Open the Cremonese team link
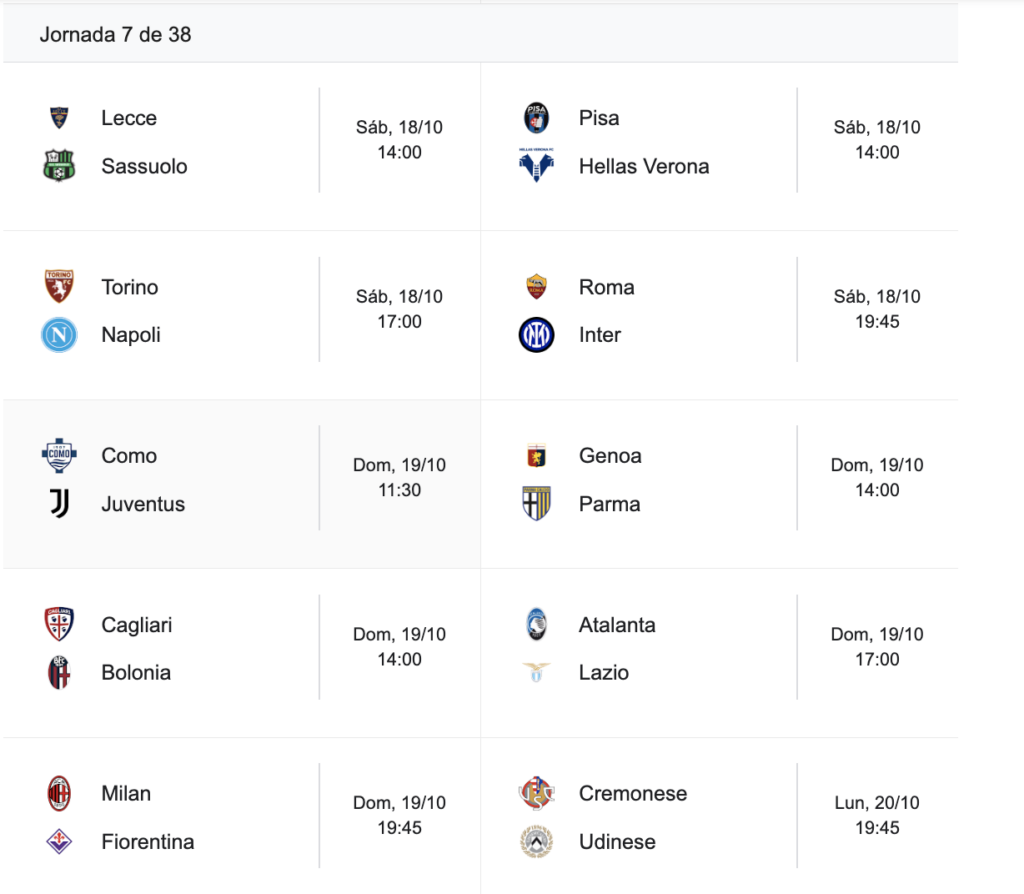This screenshot has width=1024, height=894. 633,794
